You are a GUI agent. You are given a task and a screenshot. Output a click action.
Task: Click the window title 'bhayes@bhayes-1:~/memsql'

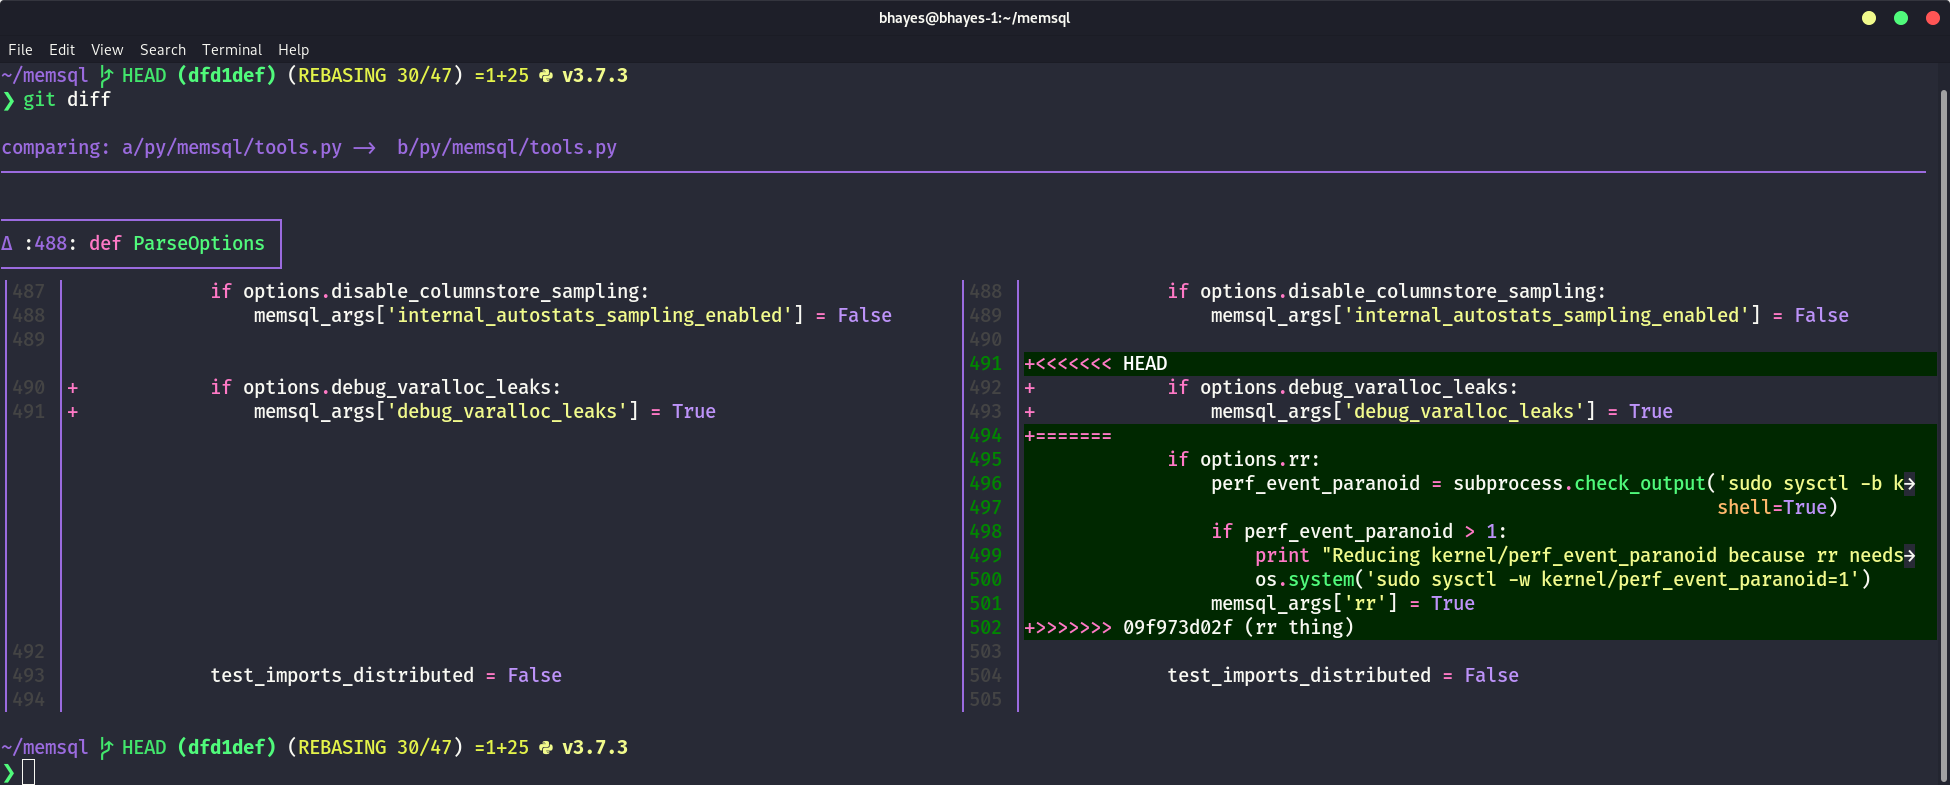[974, 18]
